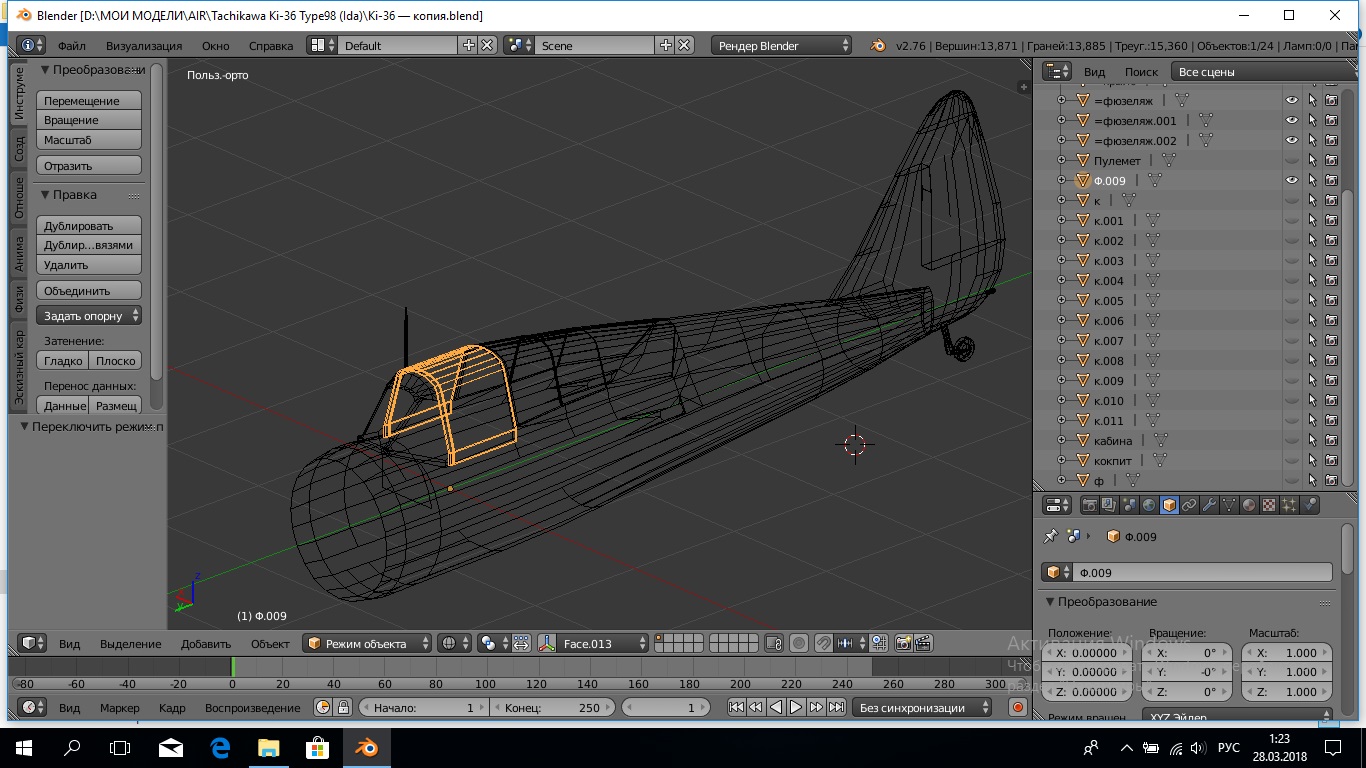Click the Render camera properties tab icon
This screenshot has width=1366, height=768.
point(1090,505)
